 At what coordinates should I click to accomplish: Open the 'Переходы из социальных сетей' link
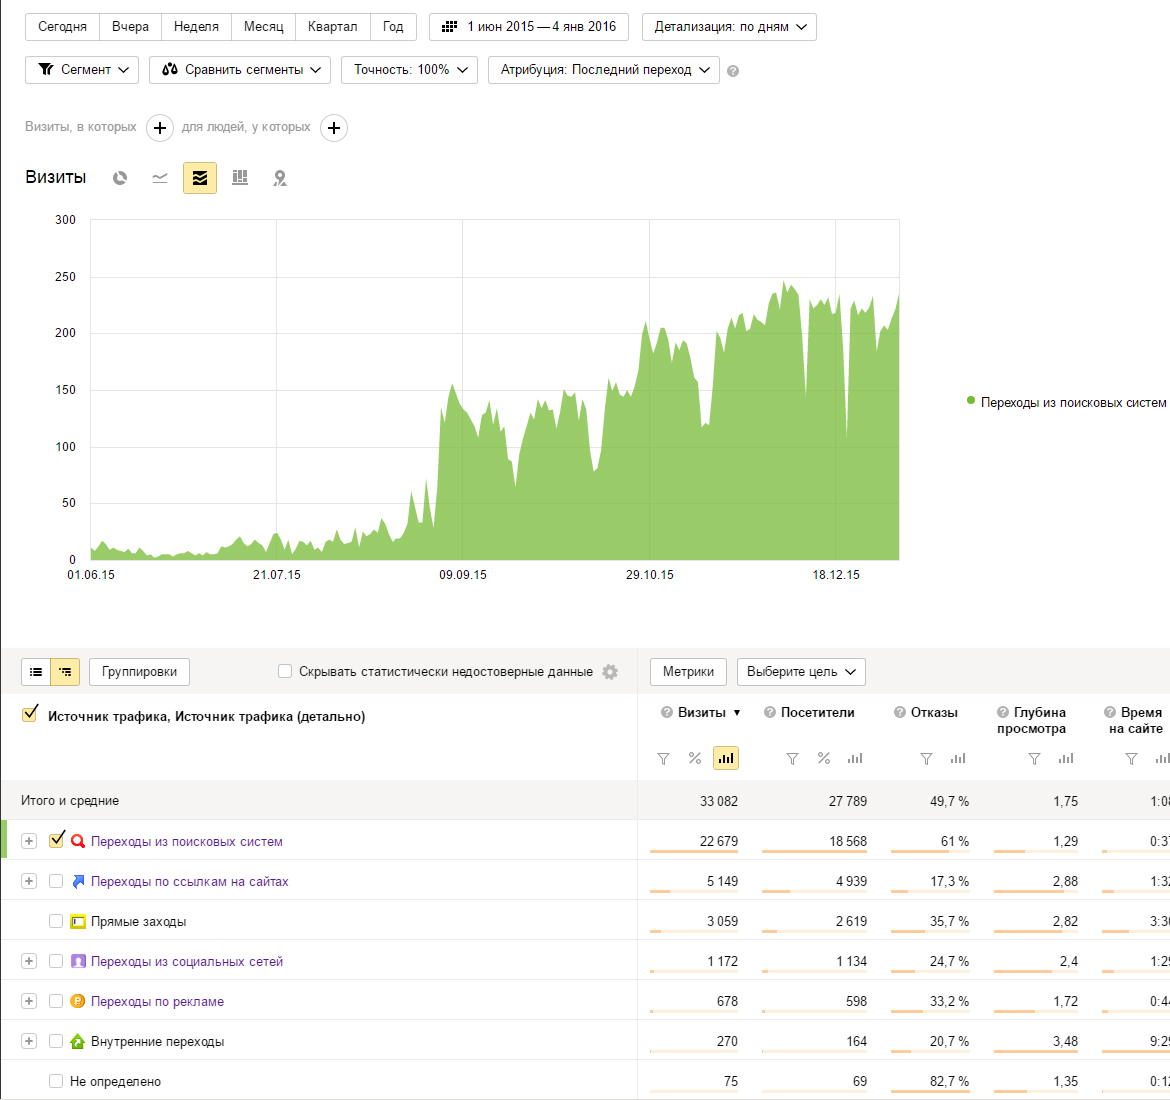coord(187,961)
